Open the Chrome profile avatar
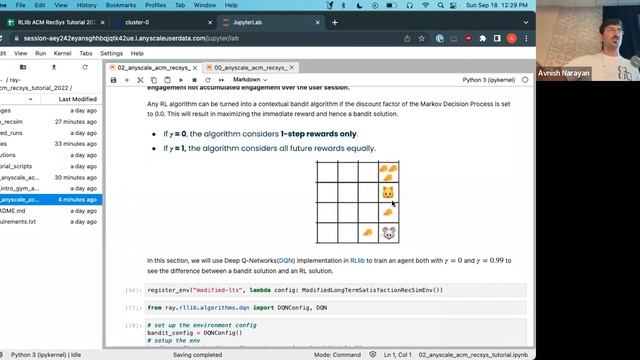The height and width of the screenshot is (360, 640). click(511, 38)
